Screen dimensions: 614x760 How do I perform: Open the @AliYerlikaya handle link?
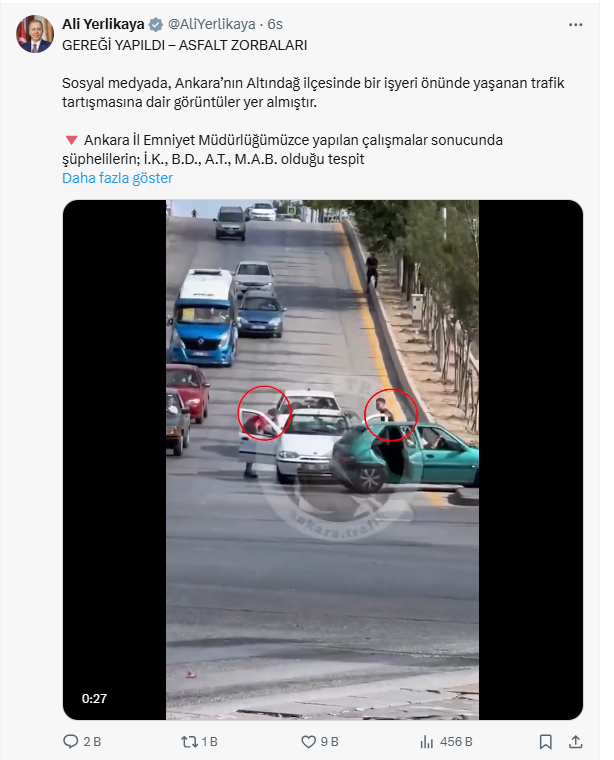211,24
